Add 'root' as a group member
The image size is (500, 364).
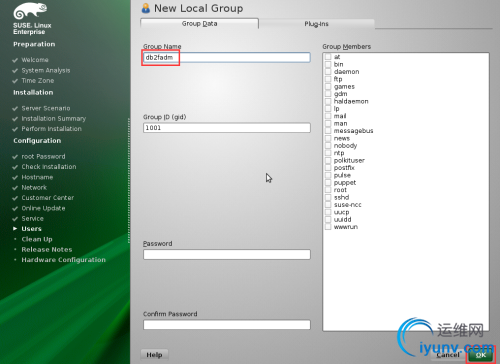pyautogui.click(x=328, y=190)
